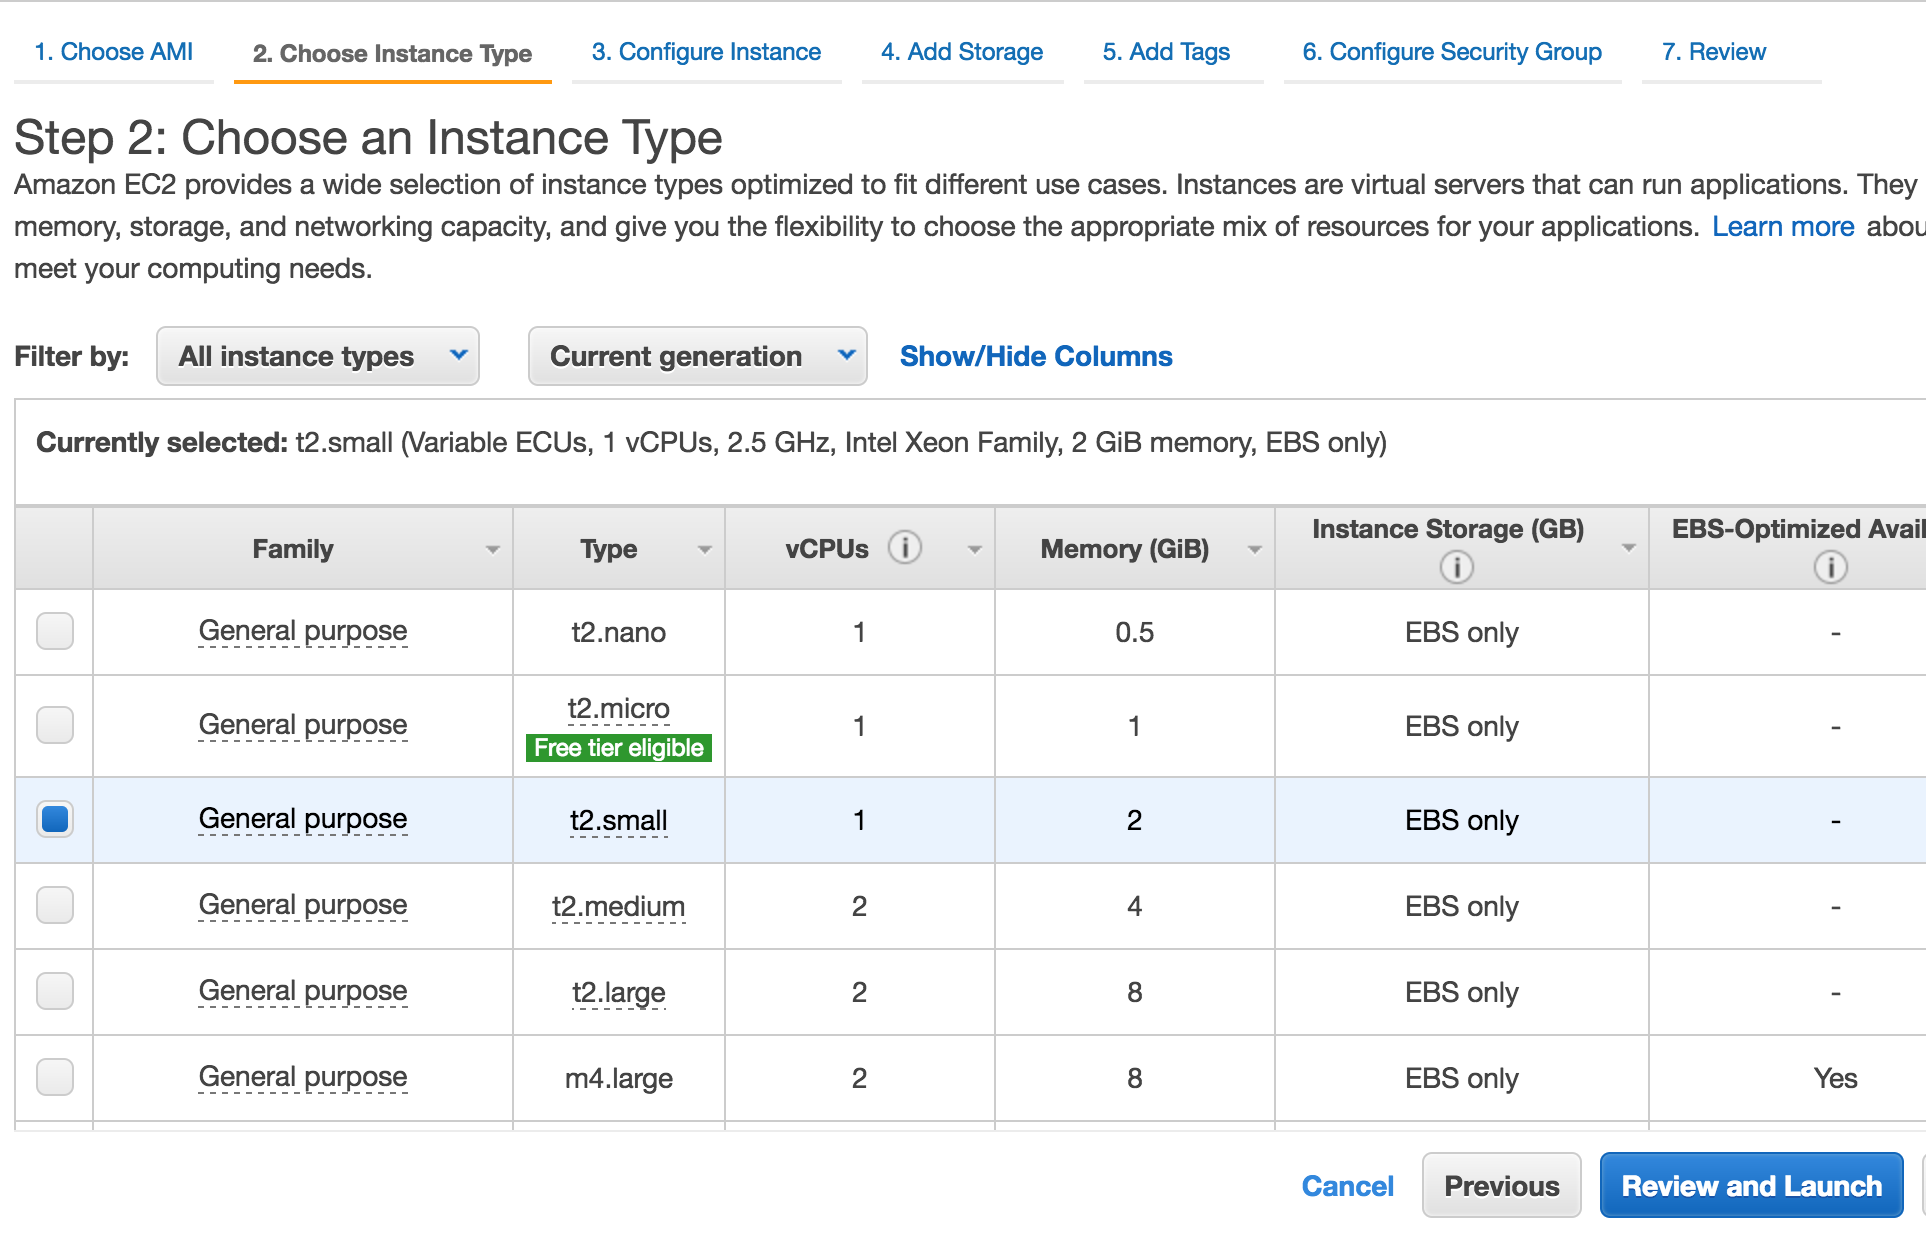1926x1256 pixels.
Task: Select the t2.nano instance checkbox
Action: point(55,631)
